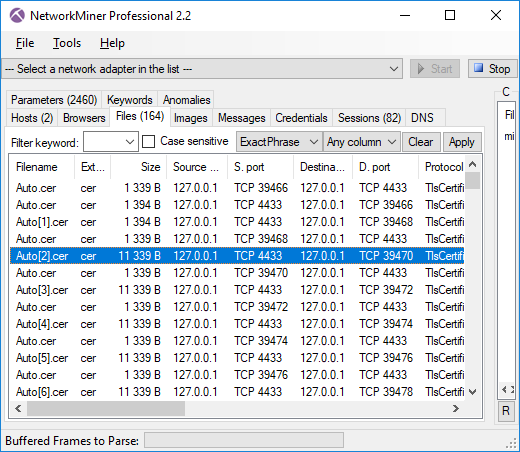Viewport: 520px width, 452px height.
Task: Select the highlighted Auto[2].cer file row
Action: coord(237,256)
